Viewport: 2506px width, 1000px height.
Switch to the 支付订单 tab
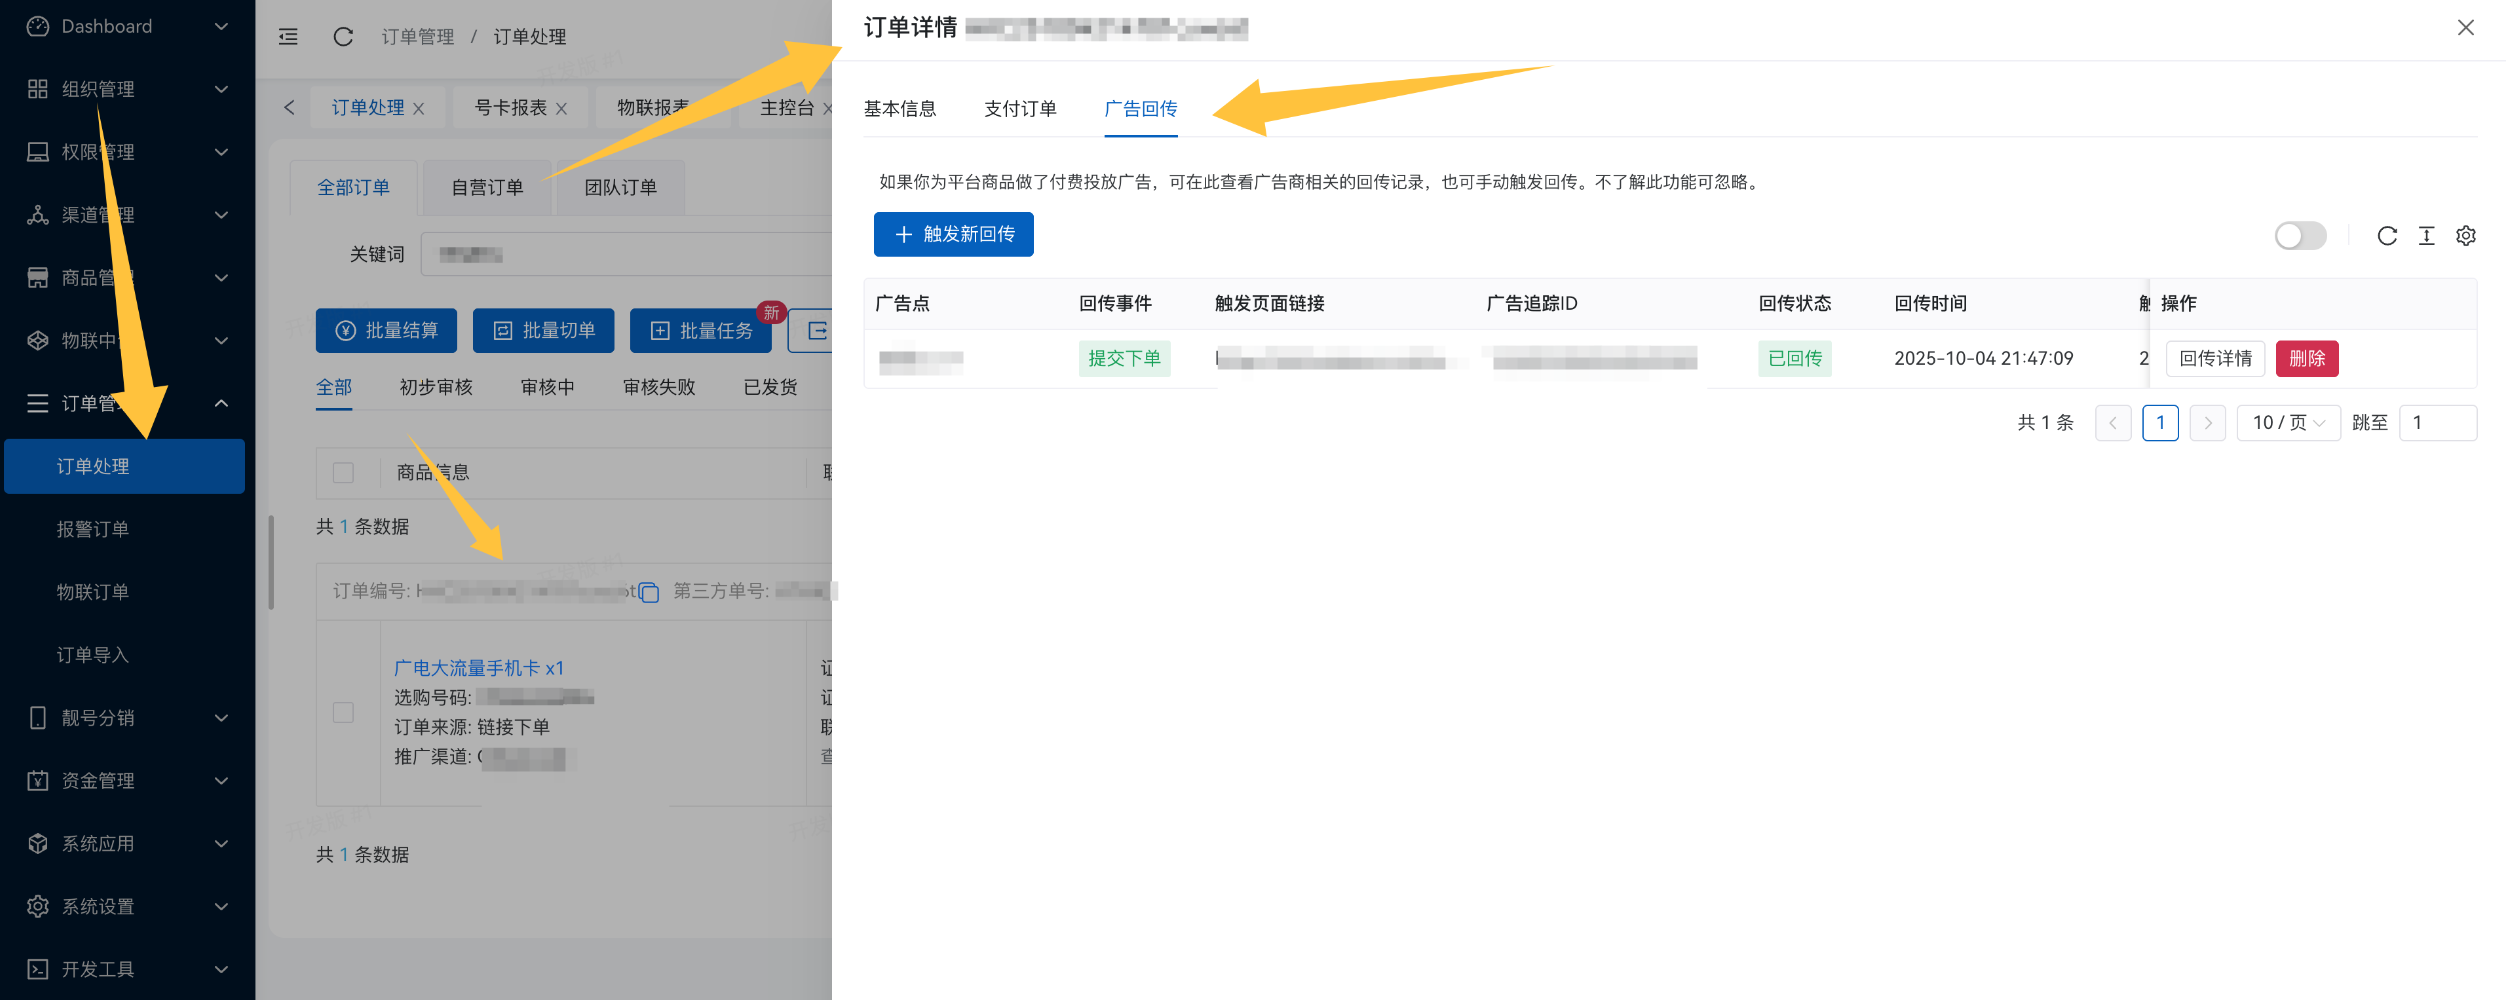coord(1020,109)
